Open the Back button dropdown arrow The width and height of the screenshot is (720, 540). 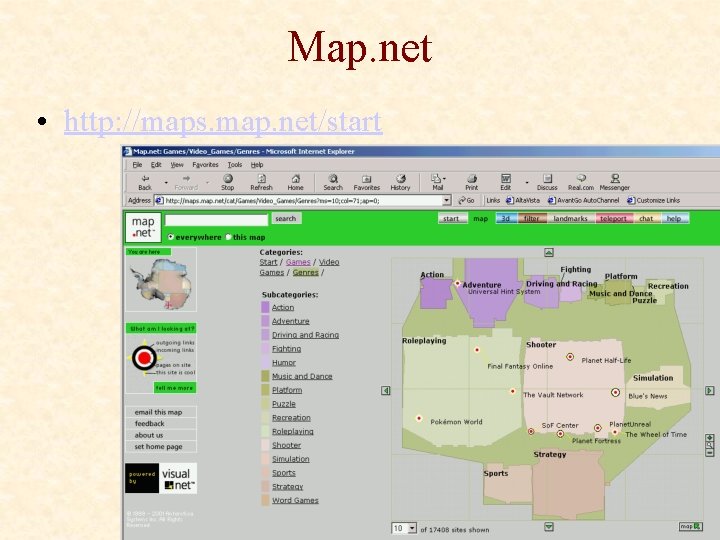point(166,183)
